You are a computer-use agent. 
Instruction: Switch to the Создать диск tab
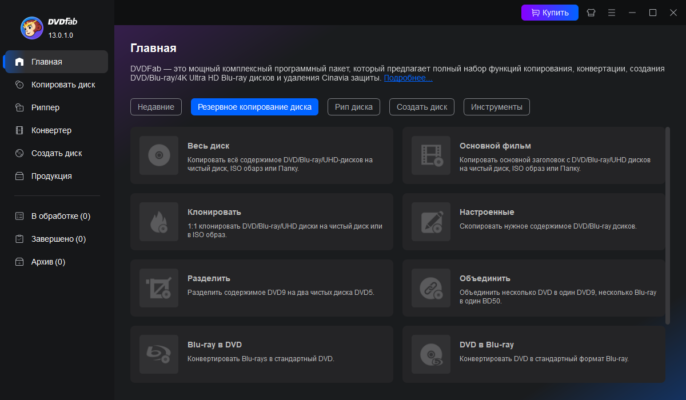point(422,107)
